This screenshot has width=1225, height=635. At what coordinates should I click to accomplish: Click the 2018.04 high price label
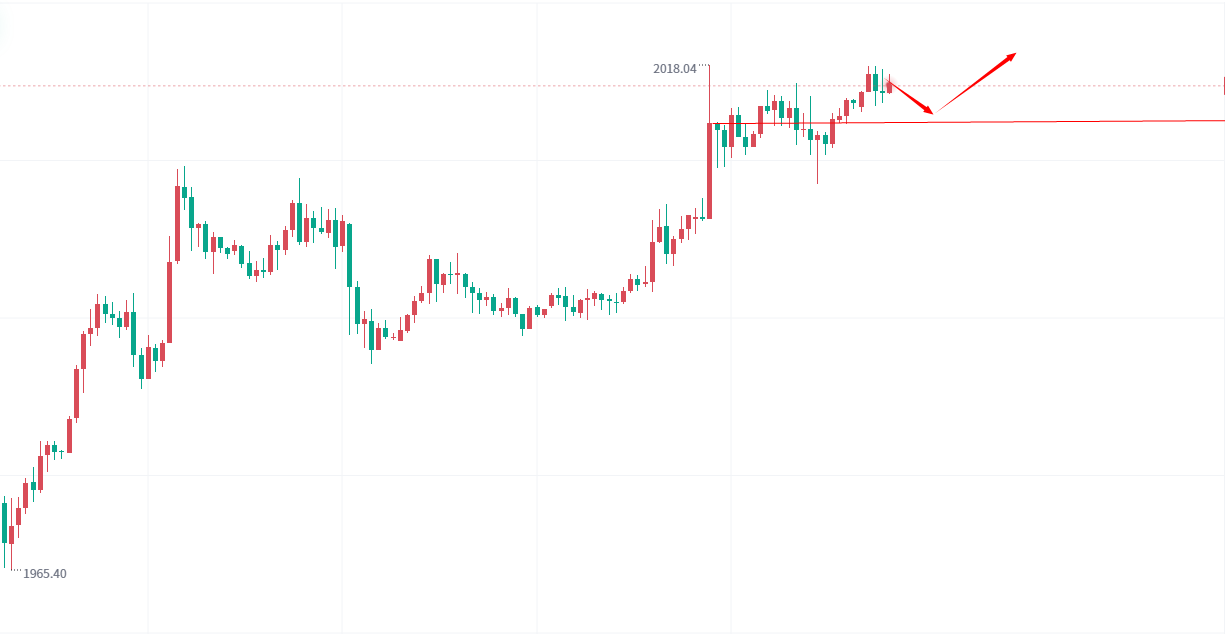click(675, 69)
